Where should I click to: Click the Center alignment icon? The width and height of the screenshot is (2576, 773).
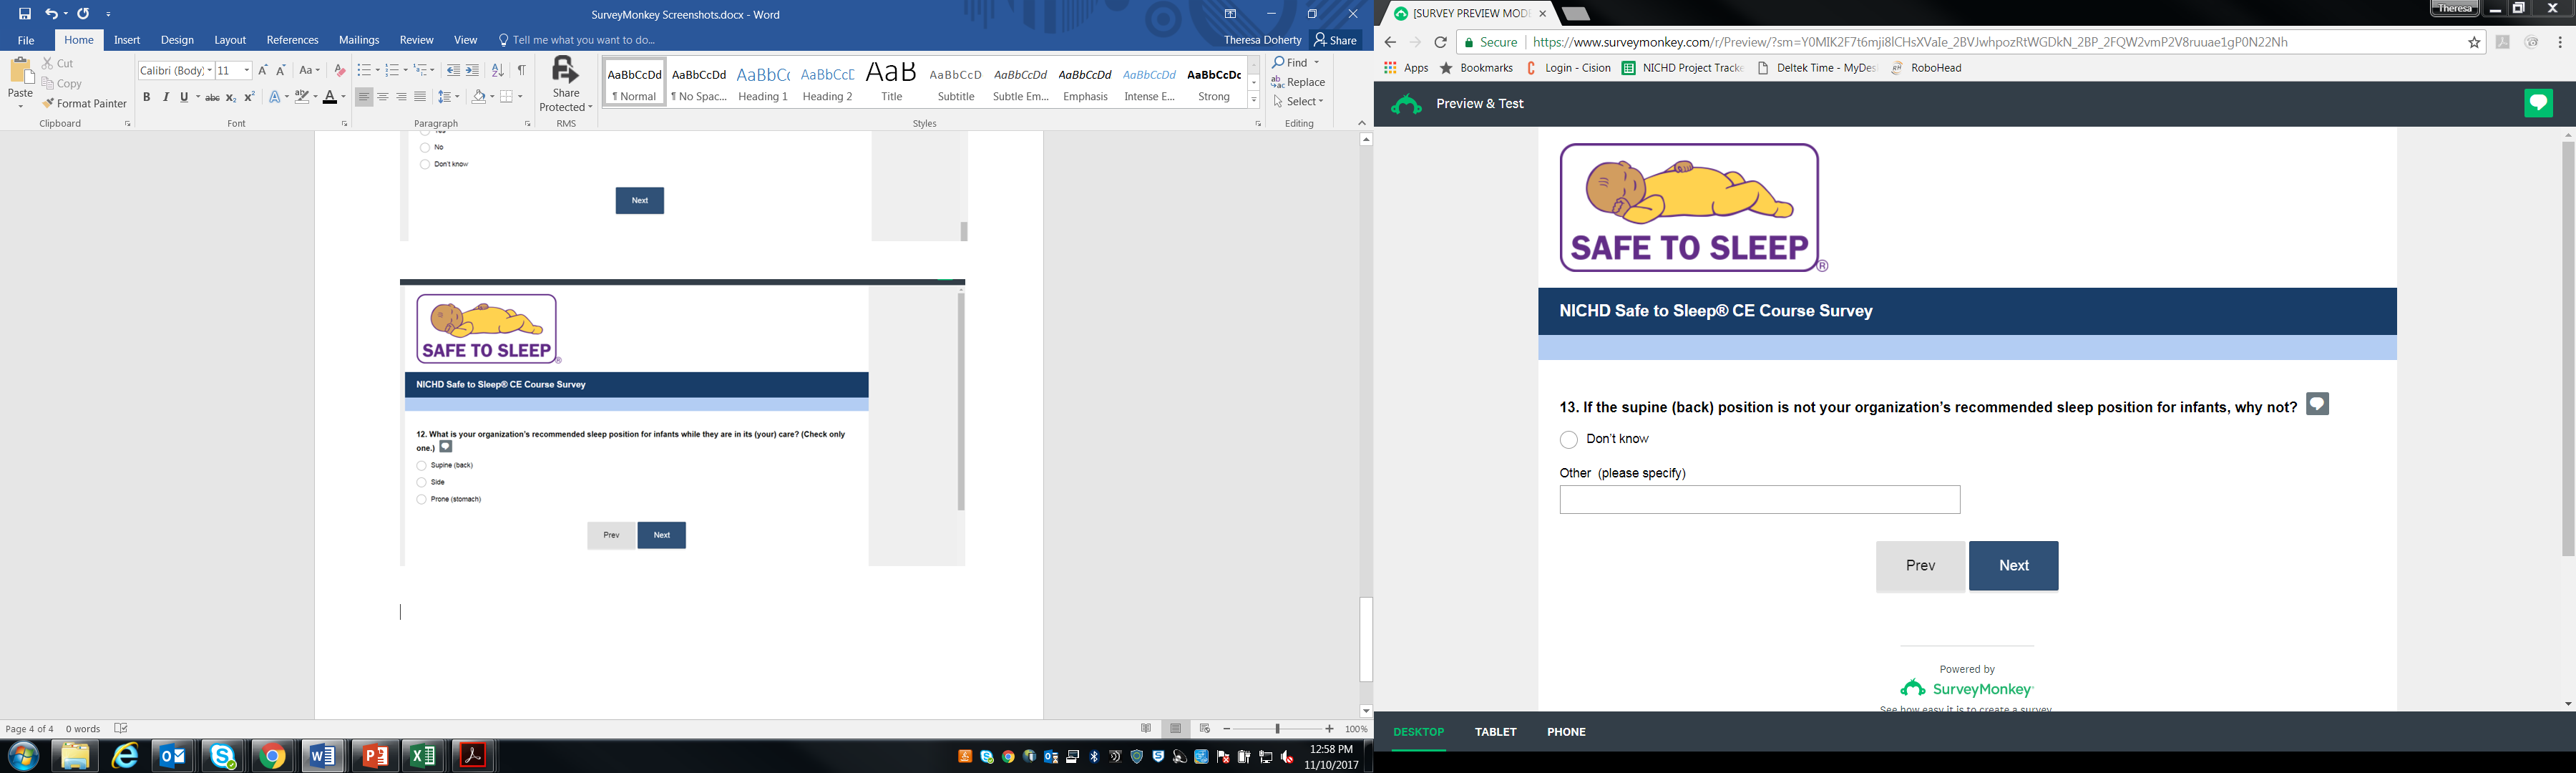coord(383,97)
